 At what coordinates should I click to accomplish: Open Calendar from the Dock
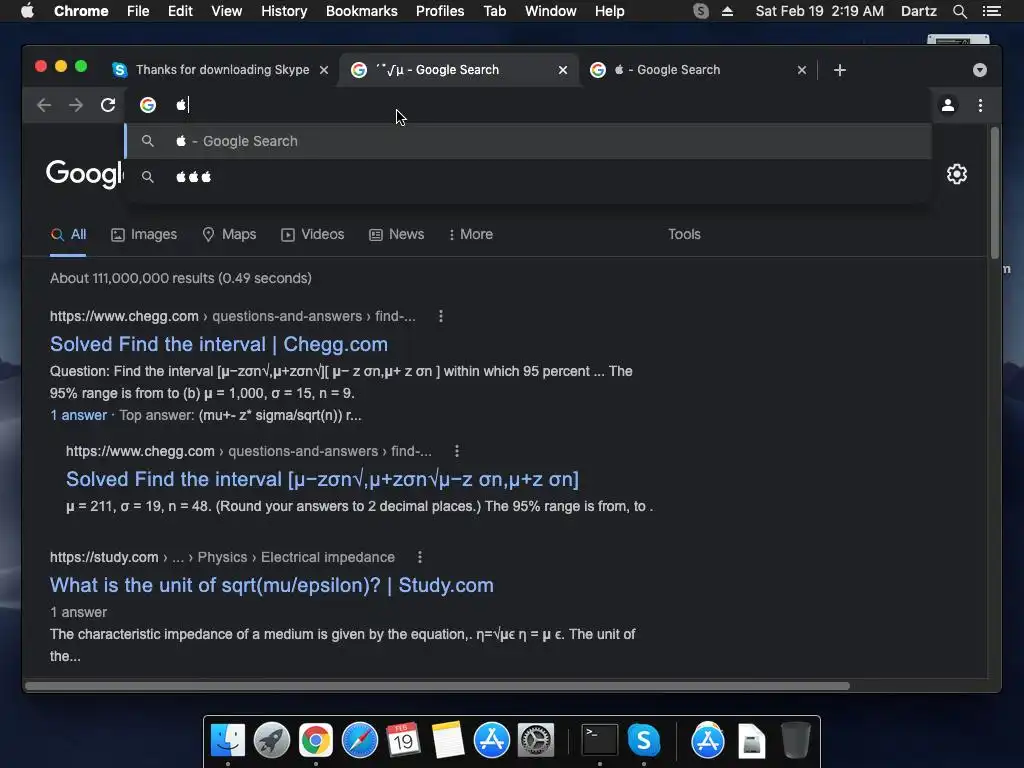(404, 740)
